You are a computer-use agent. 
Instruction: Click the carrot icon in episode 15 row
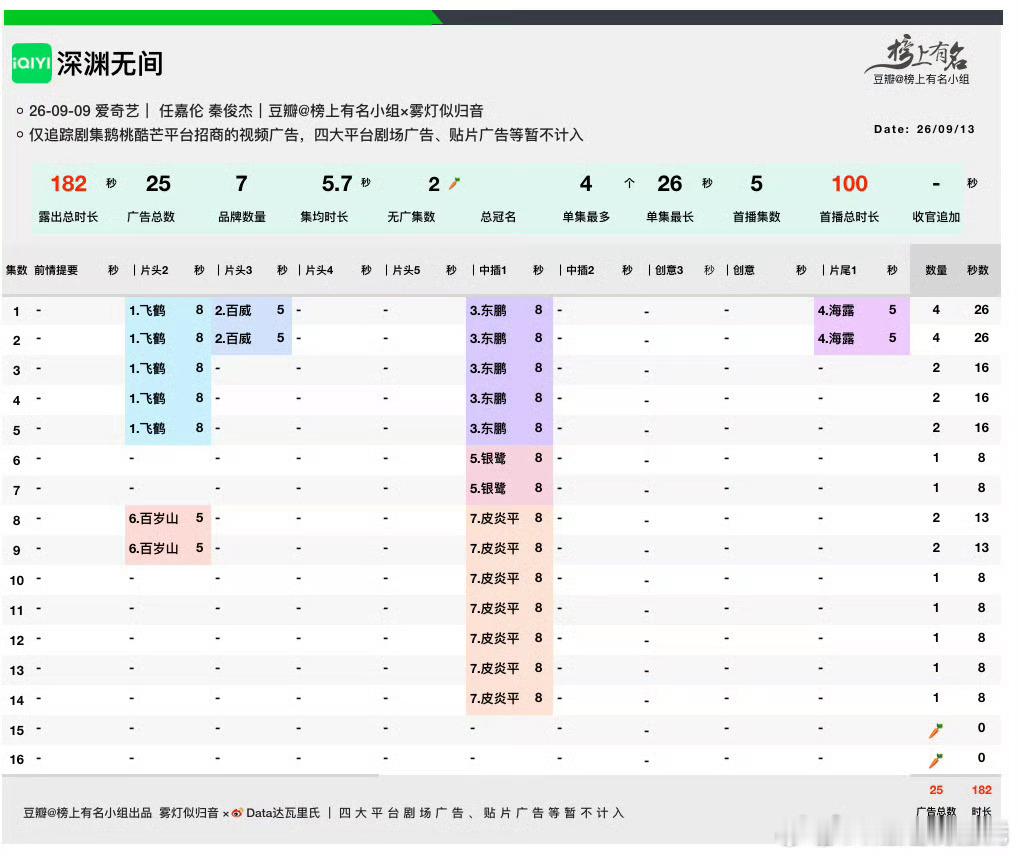tap(936, 731)
